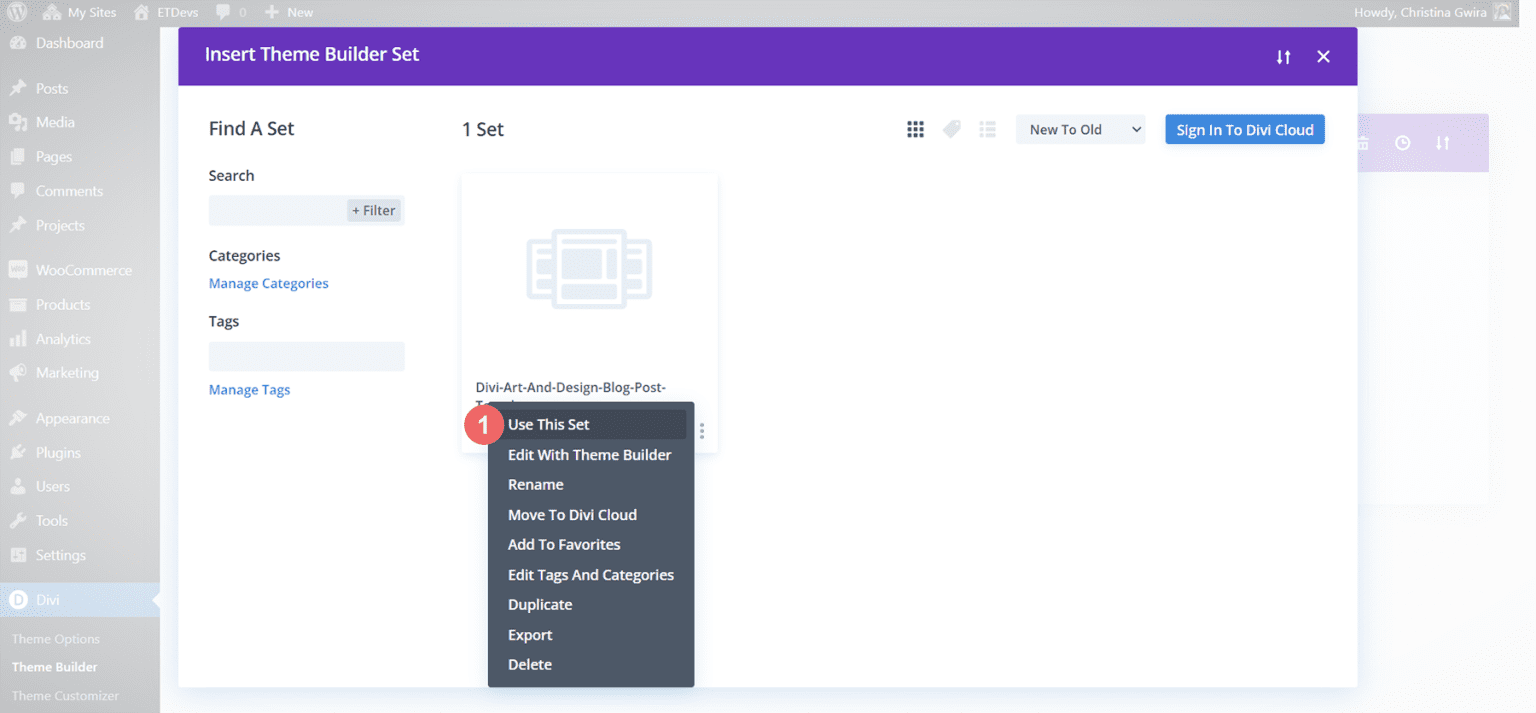The image size is (1536, 713).
Task: Select the Divi-Art-And-Design set thumbnail
Action: point(589,268)
